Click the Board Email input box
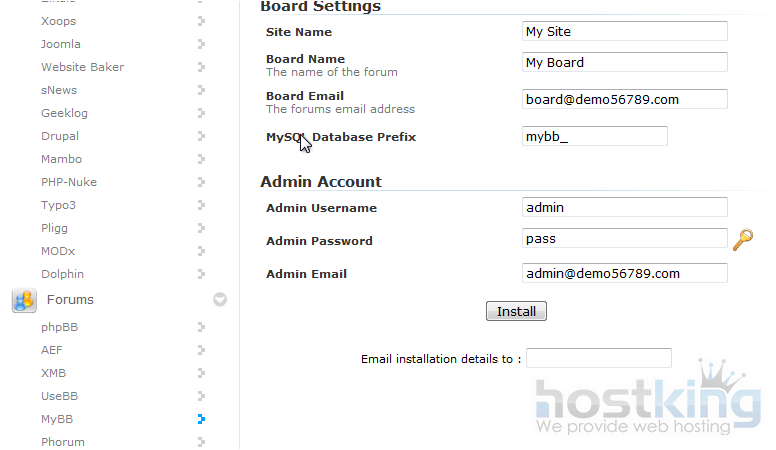 point(624,99)
